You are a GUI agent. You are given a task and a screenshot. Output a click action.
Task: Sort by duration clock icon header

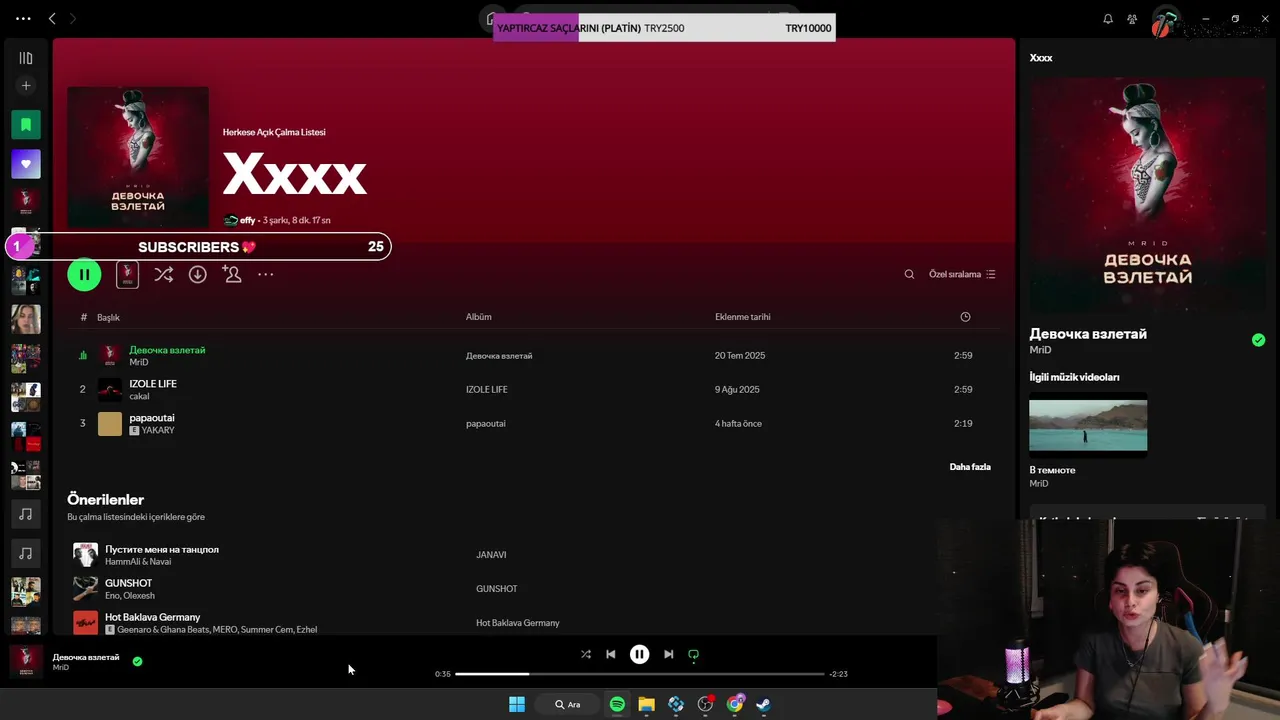[x=965, y=317]
